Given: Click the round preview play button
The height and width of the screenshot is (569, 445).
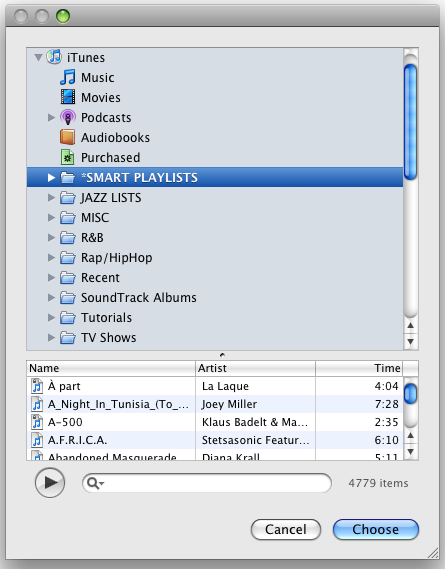Looking at the screenshot, I should point(50,483).
